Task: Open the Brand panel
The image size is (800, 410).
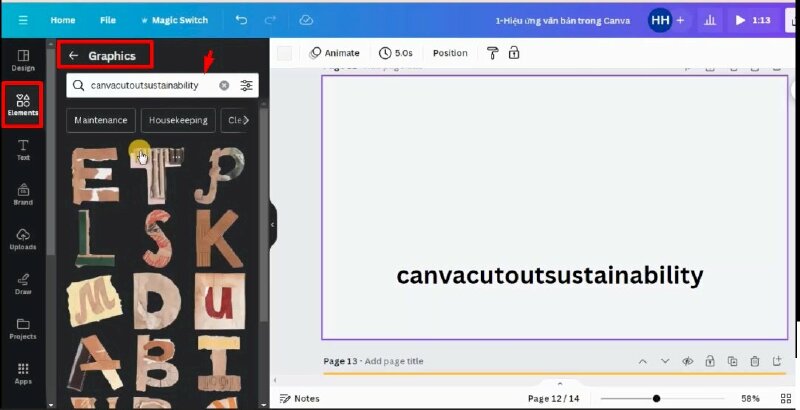Action: click(22, 193)
